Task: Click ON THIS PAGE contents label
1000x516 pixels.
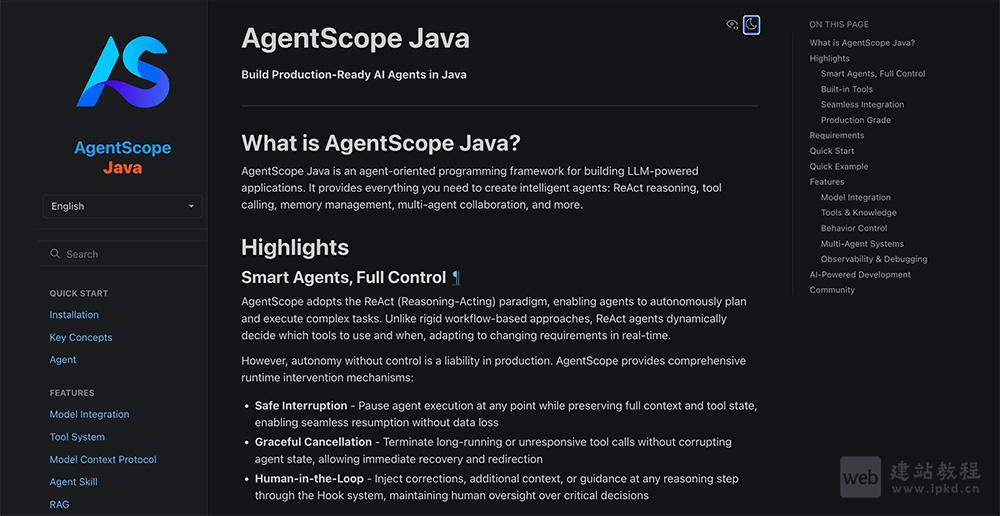Action: [x=839, y=24]
